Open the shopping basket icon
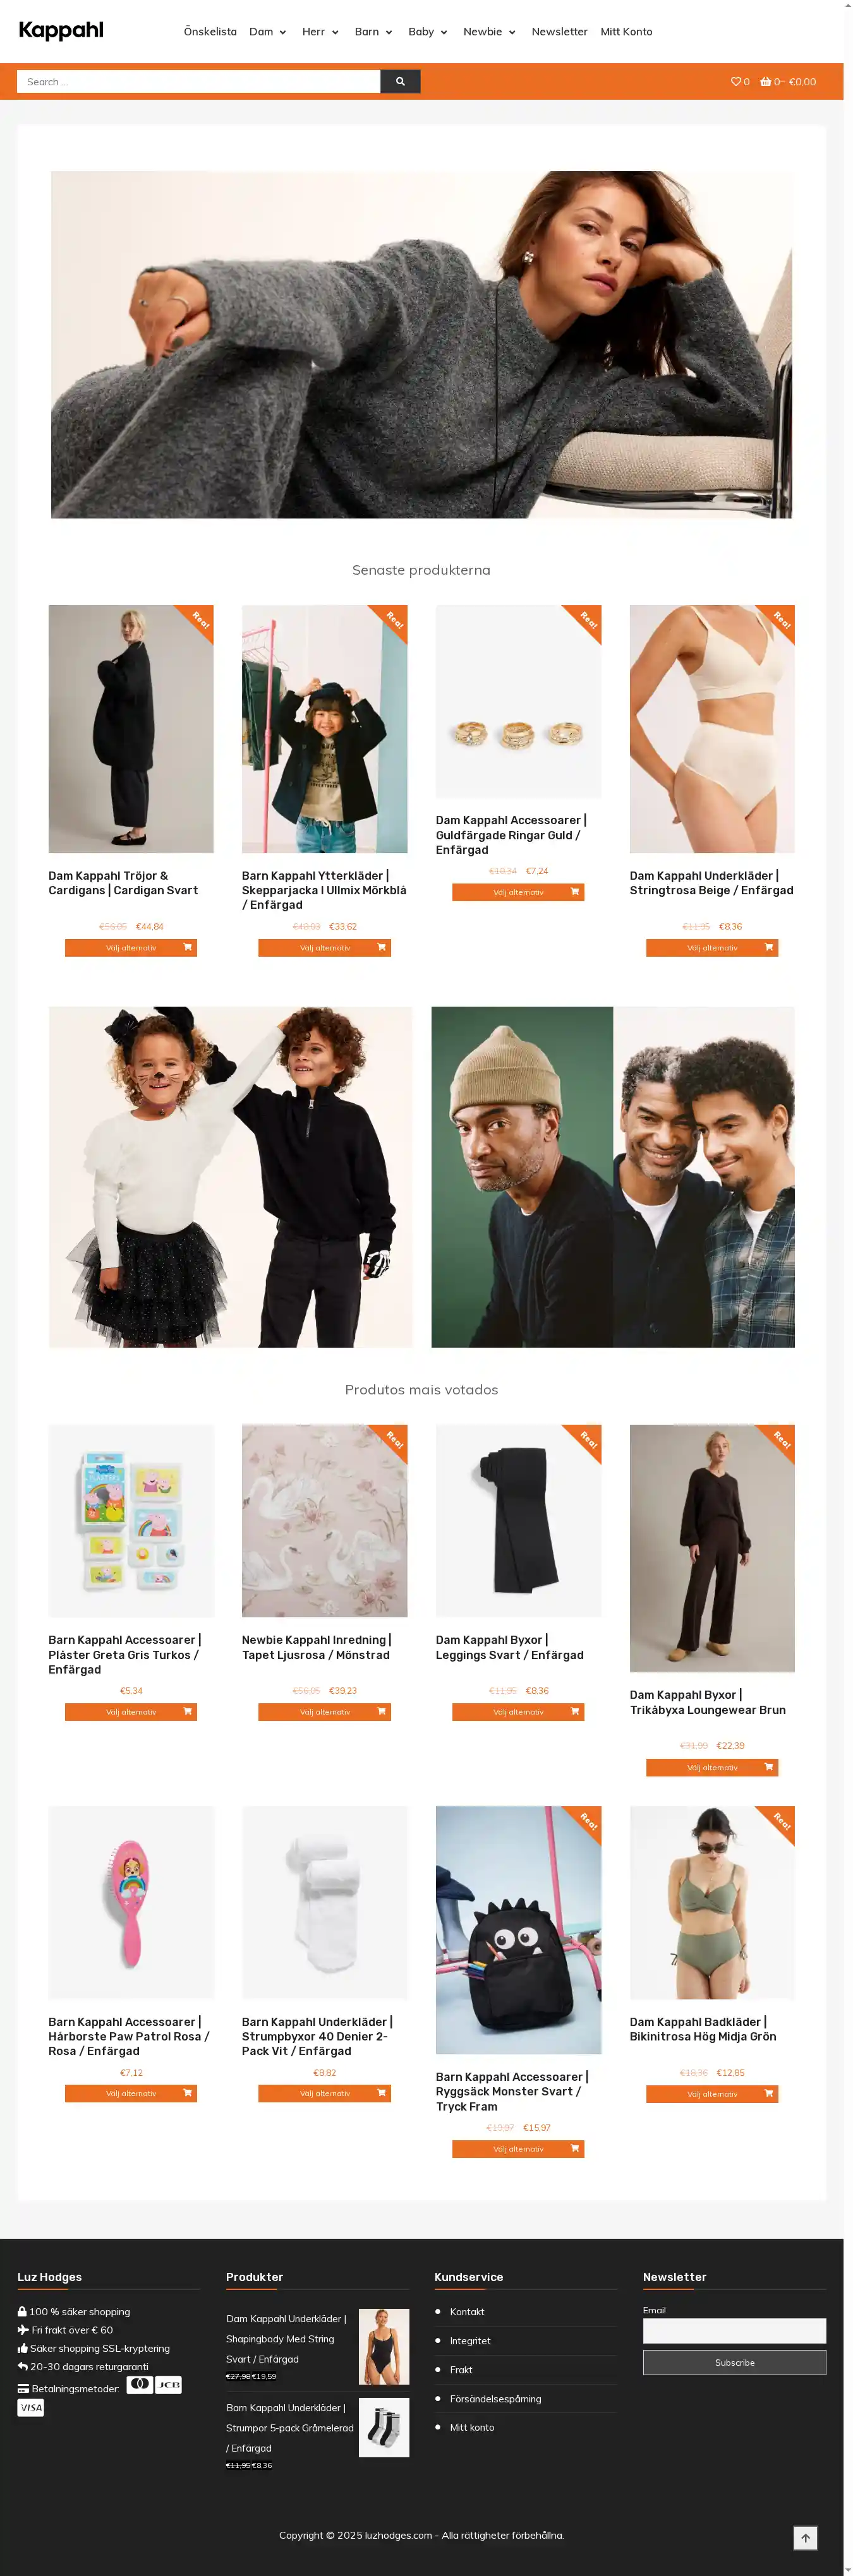This screenshot has width=853, height=2576. (x=766, y=82)
